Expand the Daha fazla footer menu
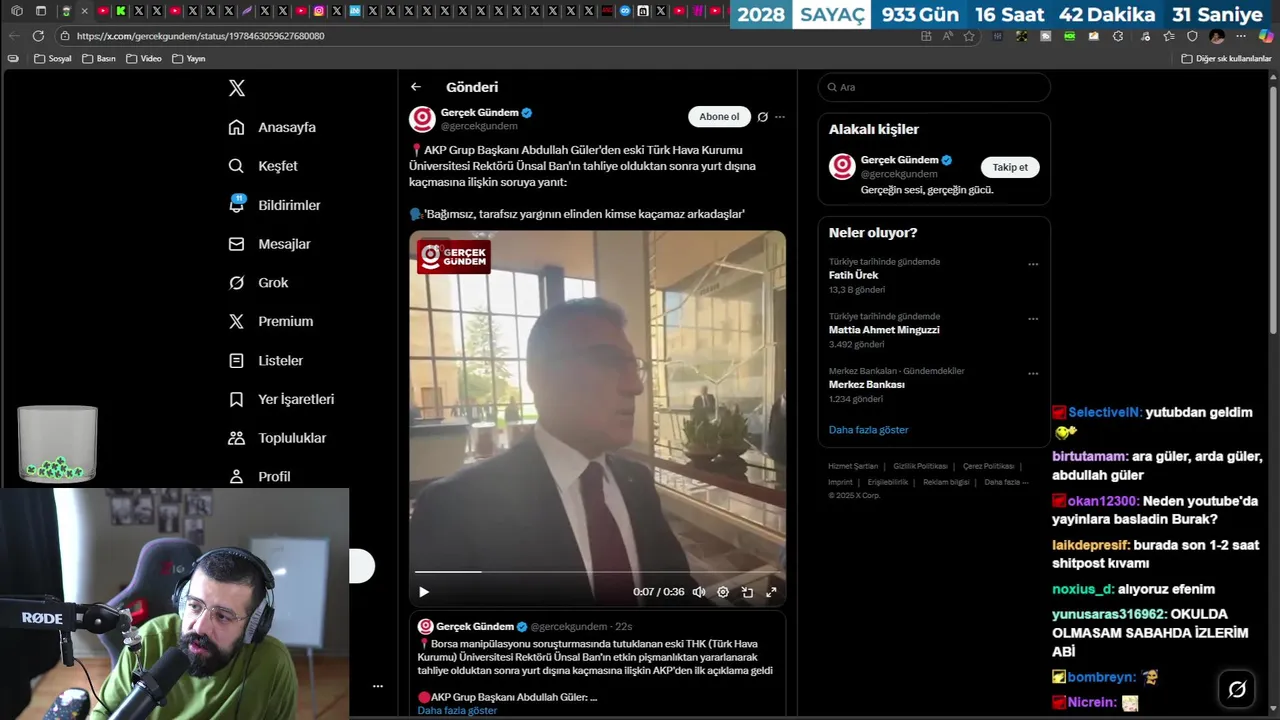 click(x=1005, y=482)
